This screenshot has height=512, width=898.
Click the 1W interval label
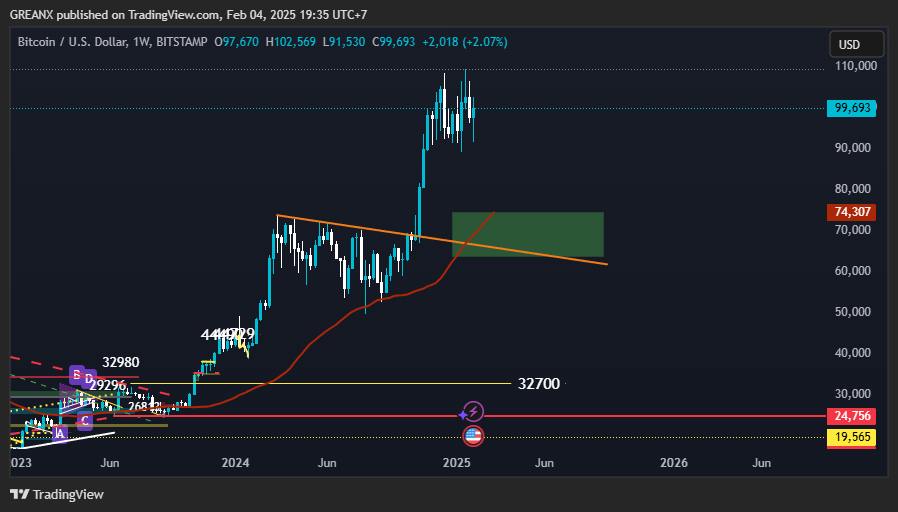(x=141, y=42)
